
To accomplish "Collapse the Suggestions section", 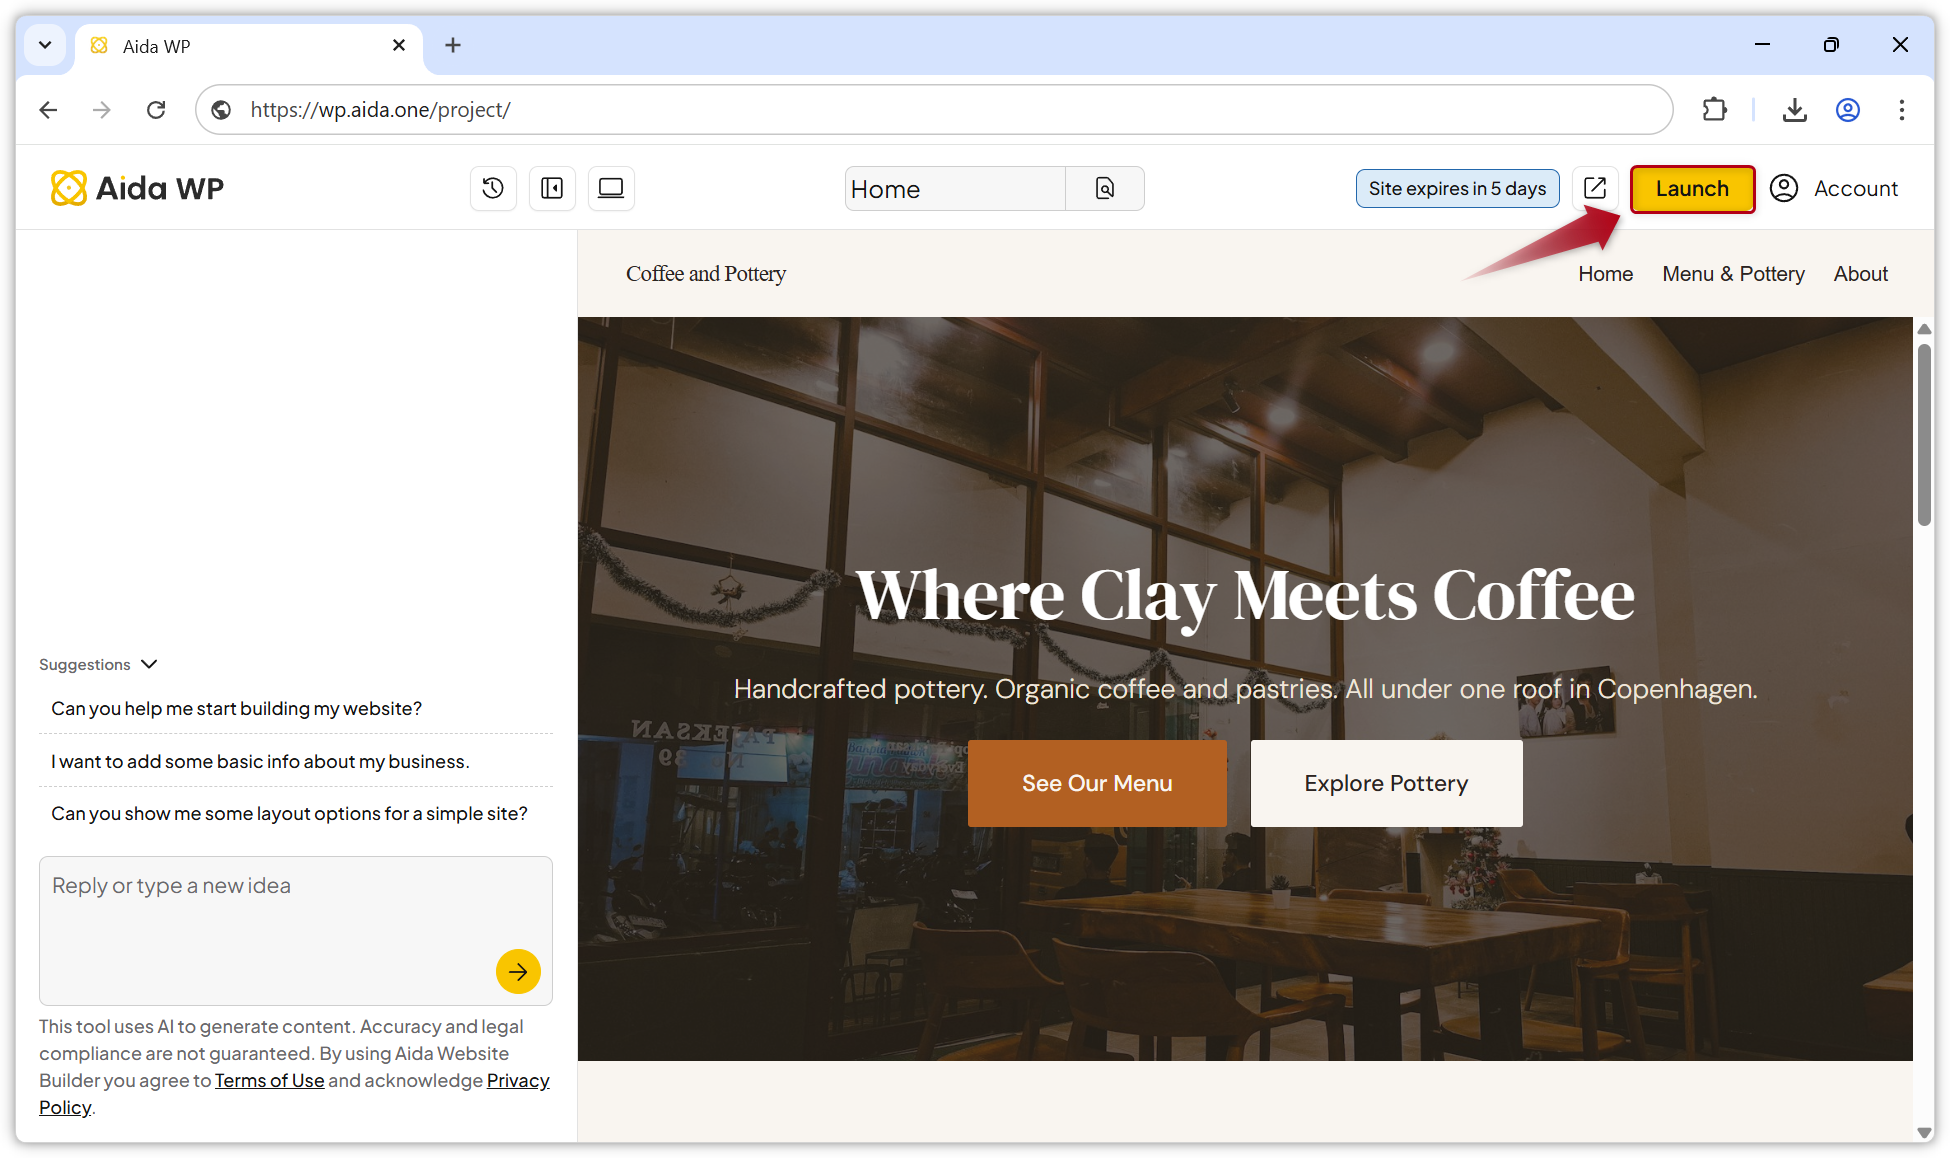I will tap(148, 664).
